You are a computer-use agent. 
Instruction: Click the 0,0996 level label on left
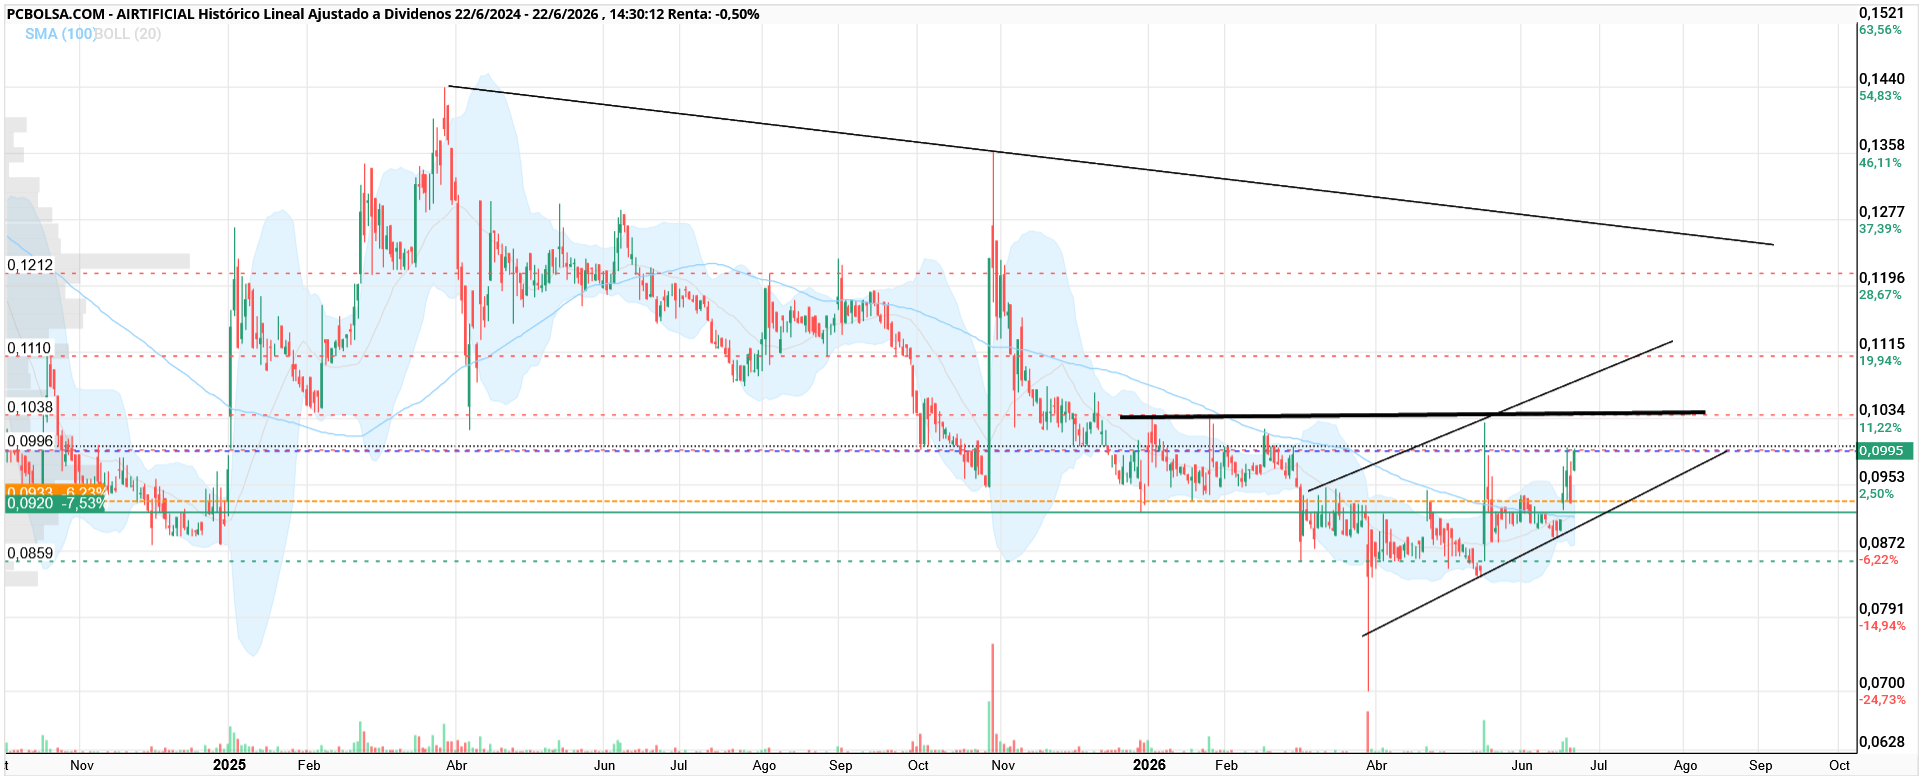[30, 441]
